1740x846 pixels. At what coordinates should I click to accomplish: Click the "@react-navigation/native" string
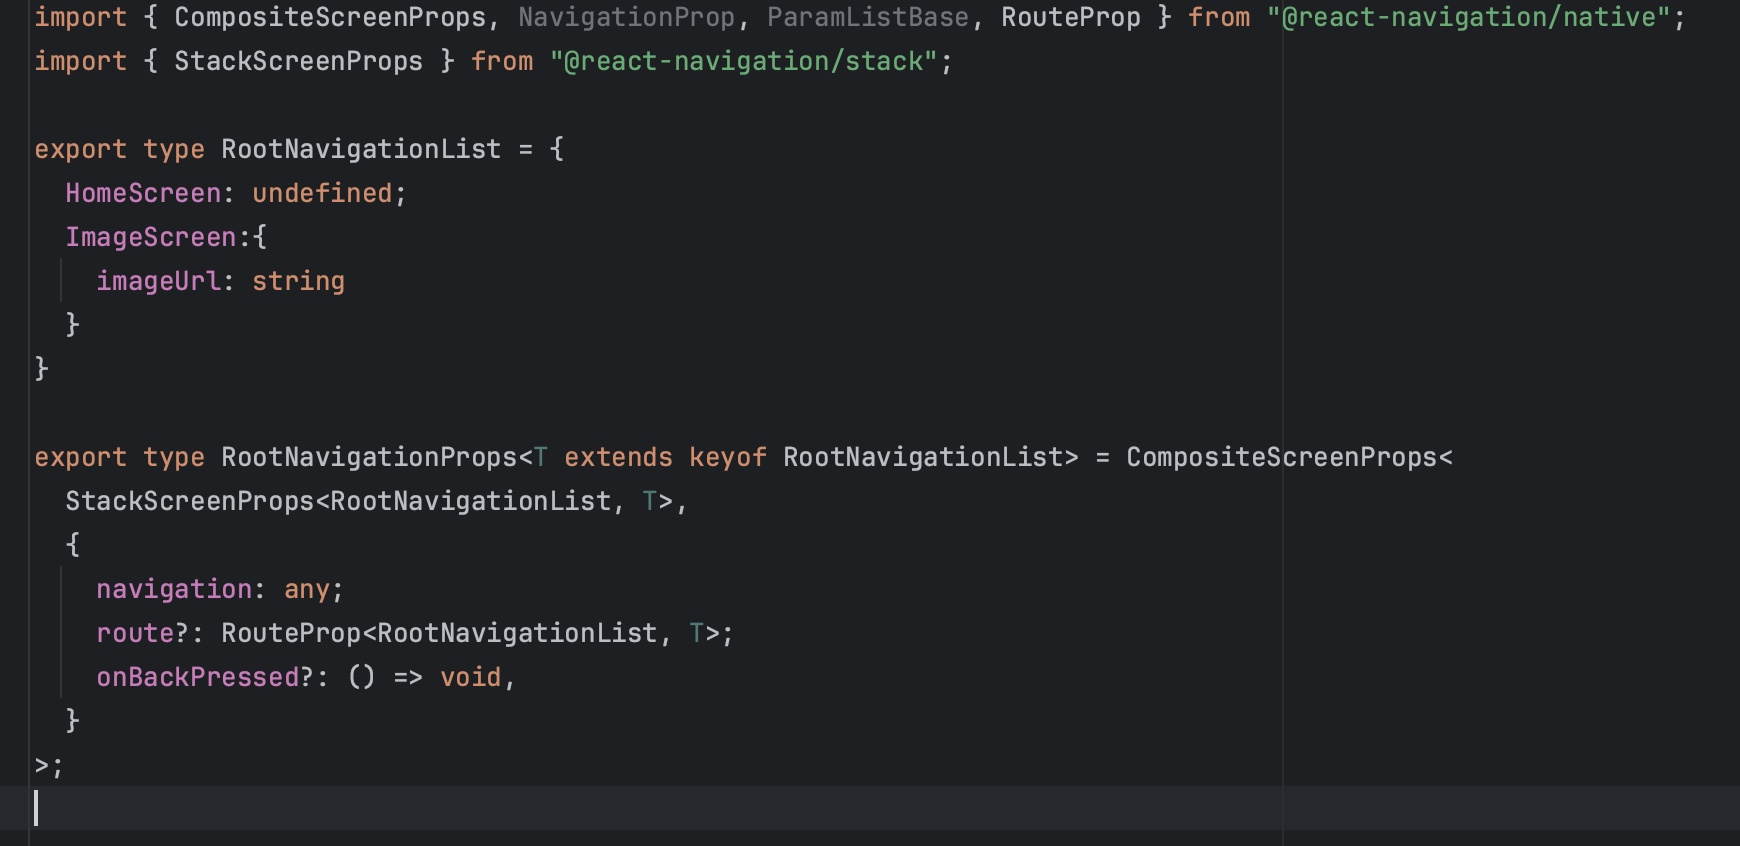[x=1469, y=17]
